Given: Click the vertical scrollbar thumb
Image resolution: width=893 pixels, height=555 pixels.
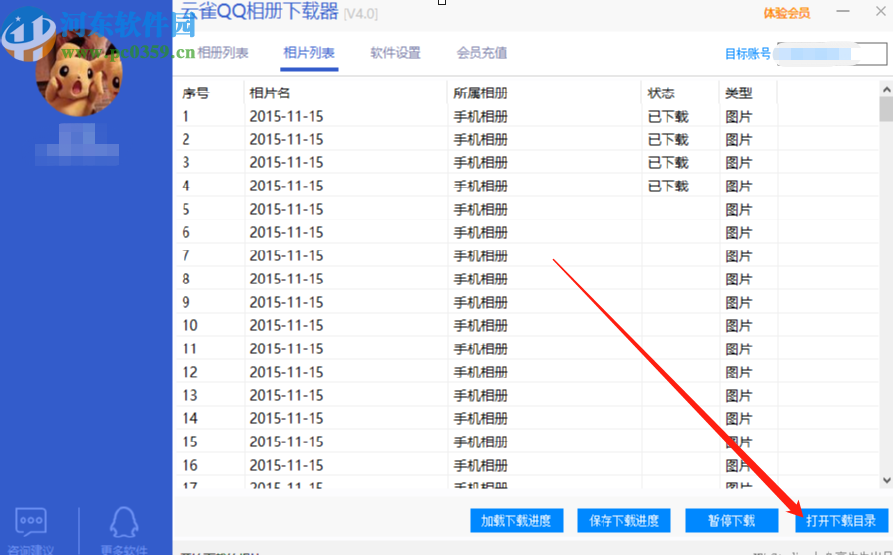Looking at the screenshot, I should 886,109.
